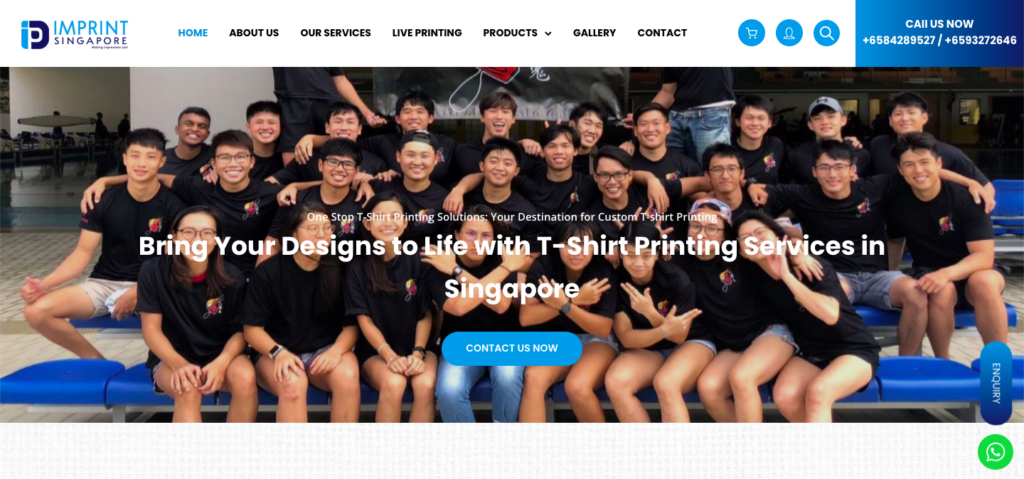Open the search magnifier icon

click(x=826, y=33)
